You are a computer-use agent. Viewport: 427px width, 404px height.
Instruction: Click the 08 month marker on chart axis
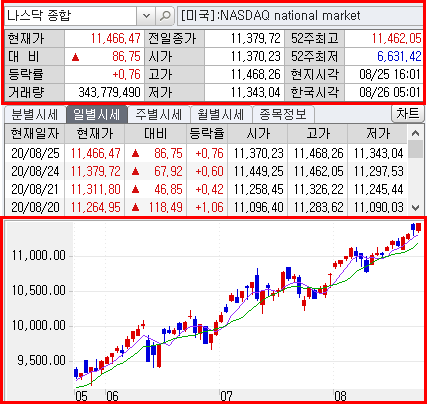341,396
